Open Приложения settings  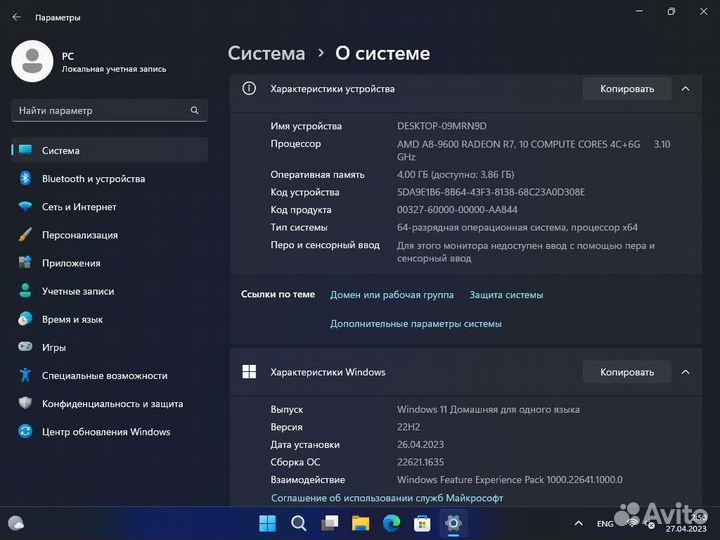point(109,263)
